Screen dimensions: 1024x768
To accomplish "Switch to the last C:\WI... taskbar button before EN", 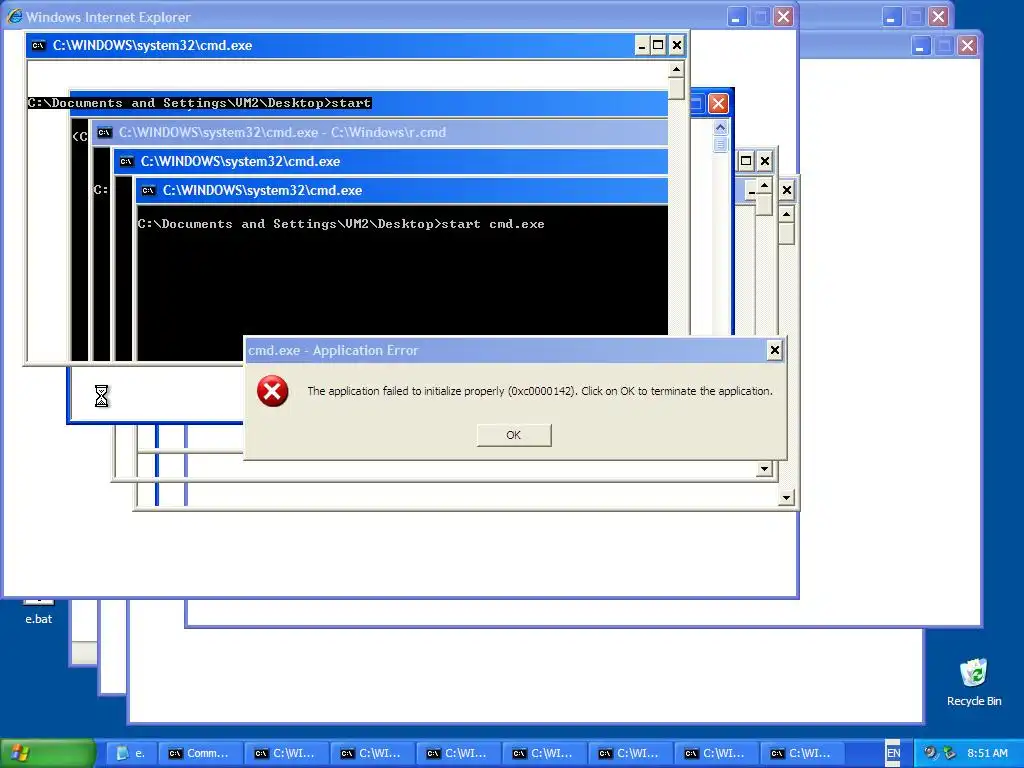I will click(x=803, y=753).
